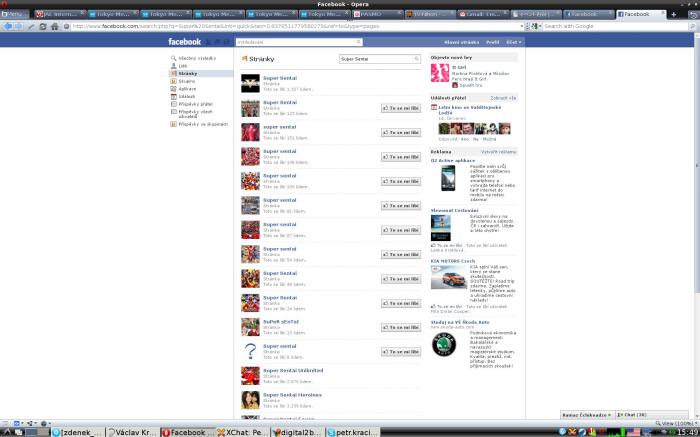Like the 'SuPeR sEnTaI' page
This screenshot has width=700, height=437.
click(x=401, y=327)
